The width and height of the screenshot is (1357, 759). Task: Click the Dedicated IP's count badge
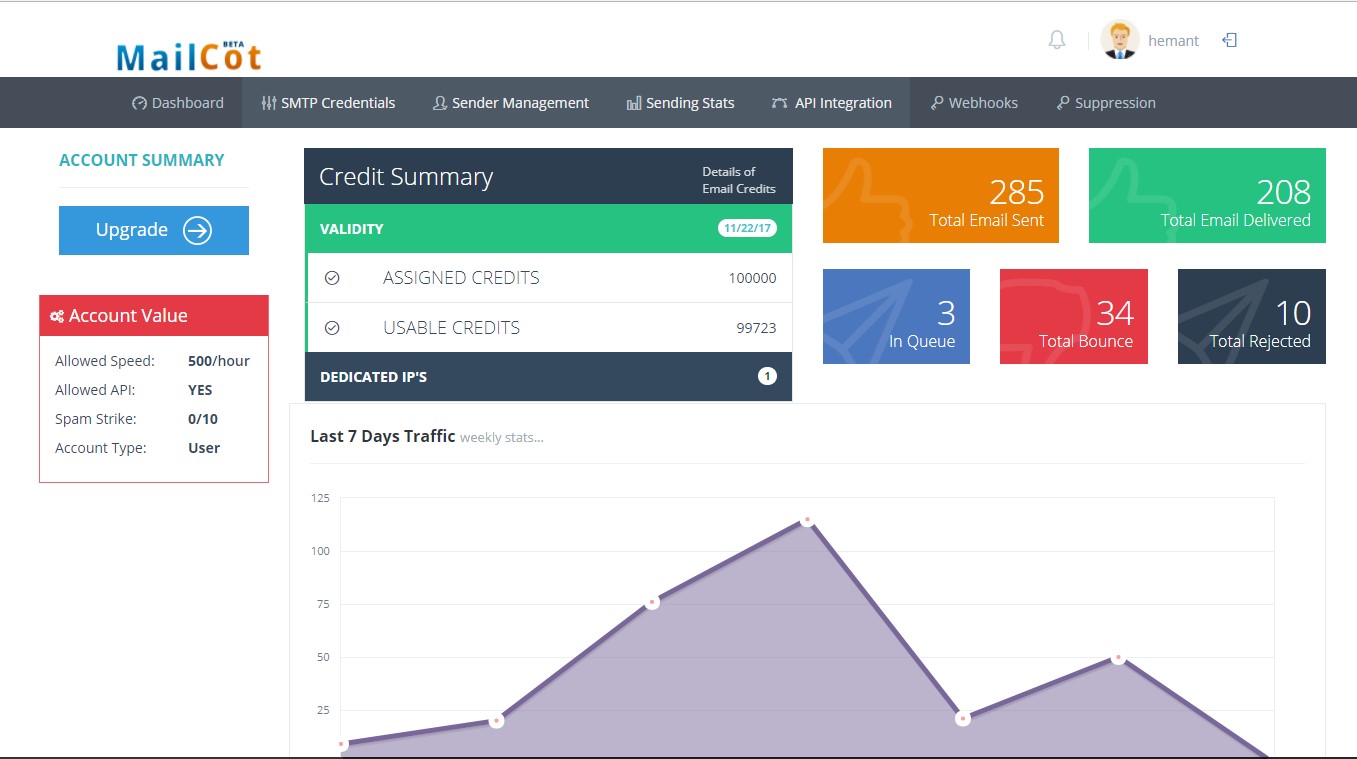pos(767,377)
